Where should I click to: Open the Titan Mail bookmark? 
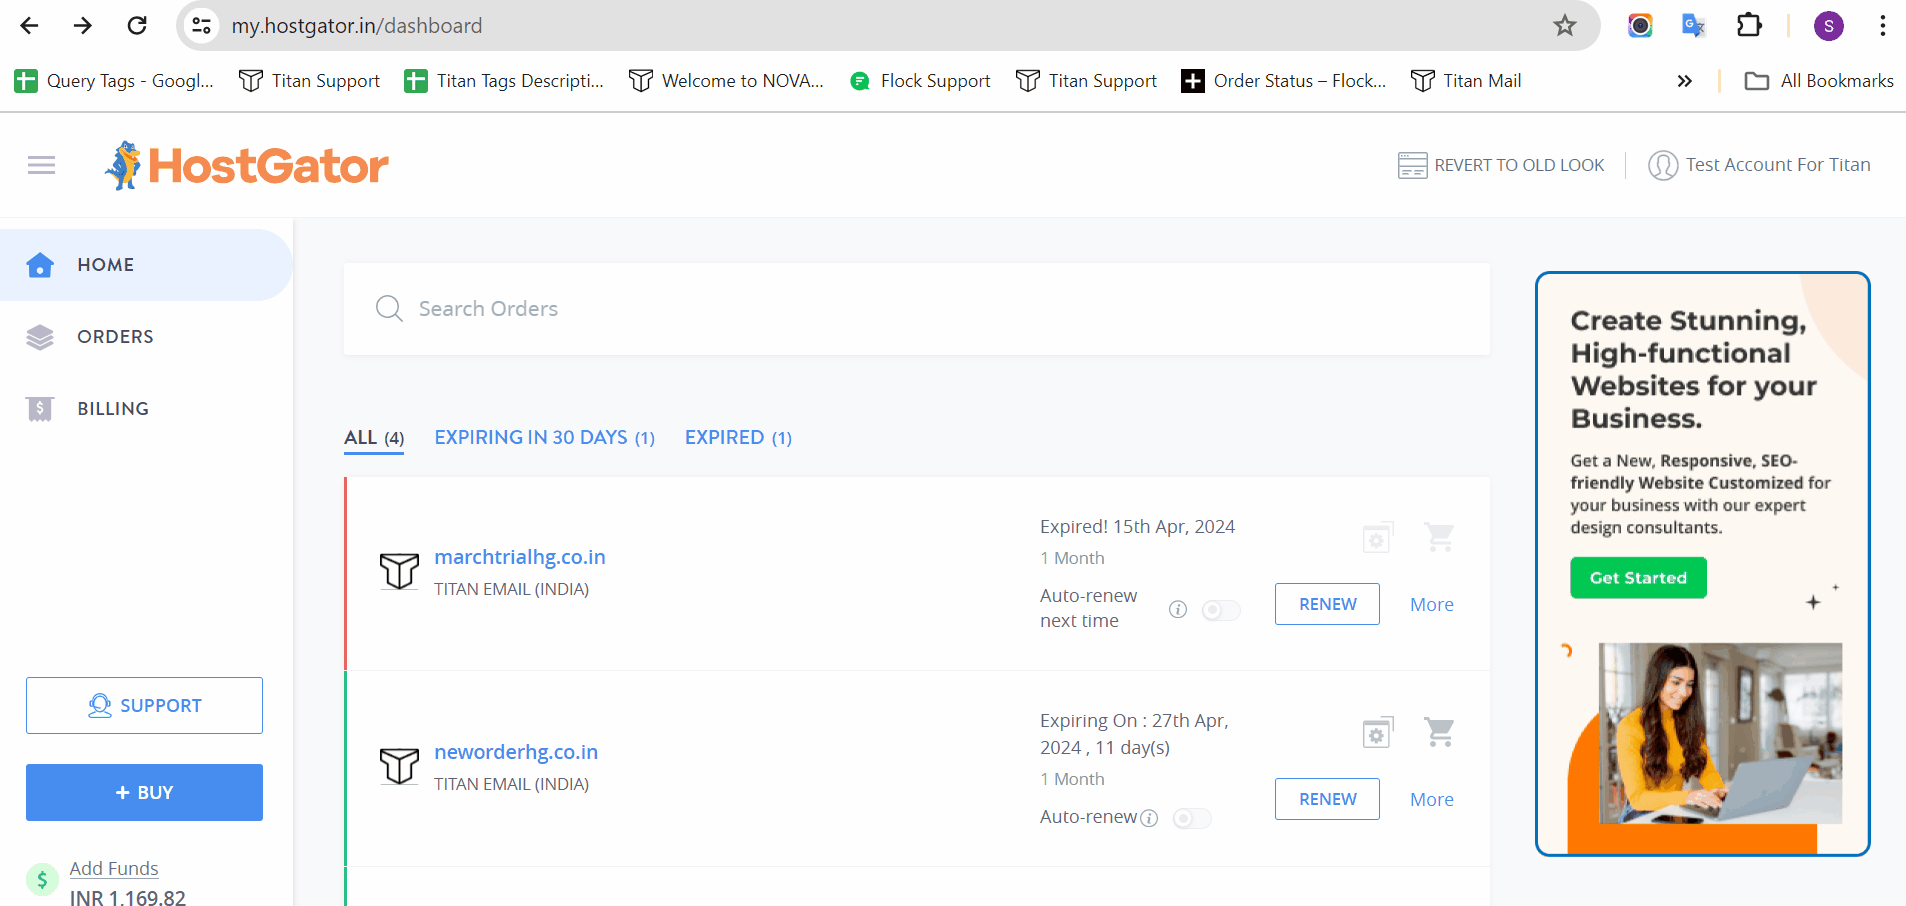(1466, 81)
